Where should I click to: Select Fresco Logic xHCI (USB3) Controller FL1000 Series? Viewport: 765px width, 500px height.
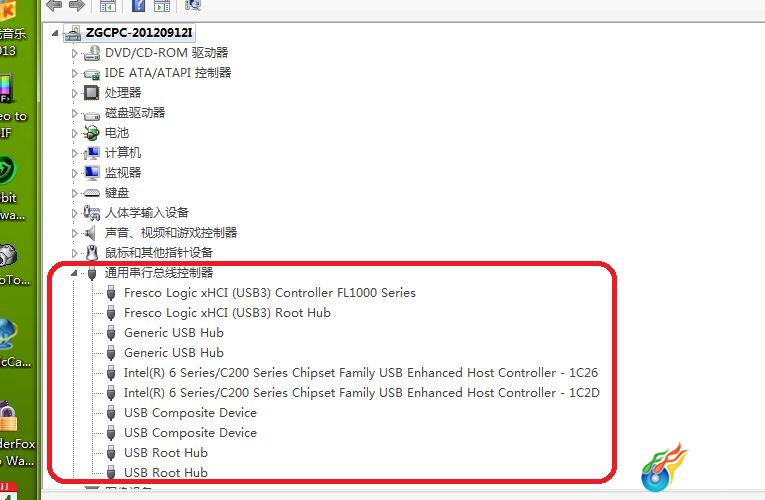tap(270, 293)
